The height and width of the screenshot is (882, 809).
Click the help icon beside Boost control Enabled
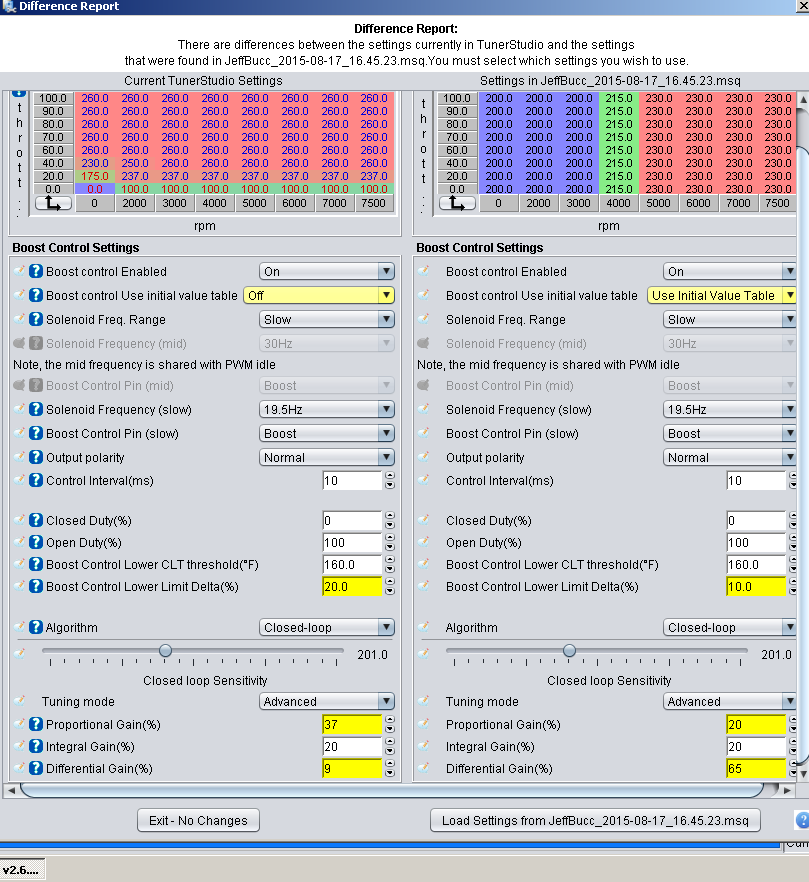[36, 271]
